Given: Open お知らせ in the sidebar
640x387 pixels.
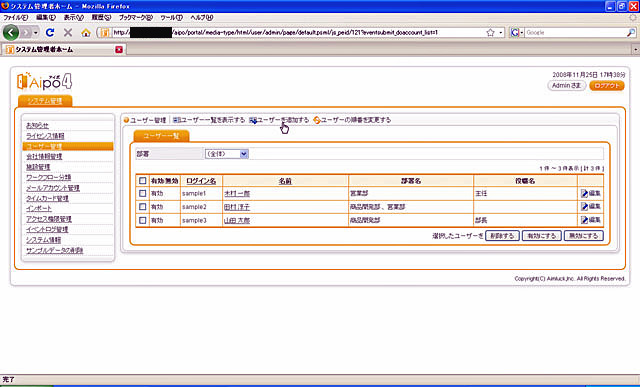Looking at the screenshot, I should (x=37, y=125).
